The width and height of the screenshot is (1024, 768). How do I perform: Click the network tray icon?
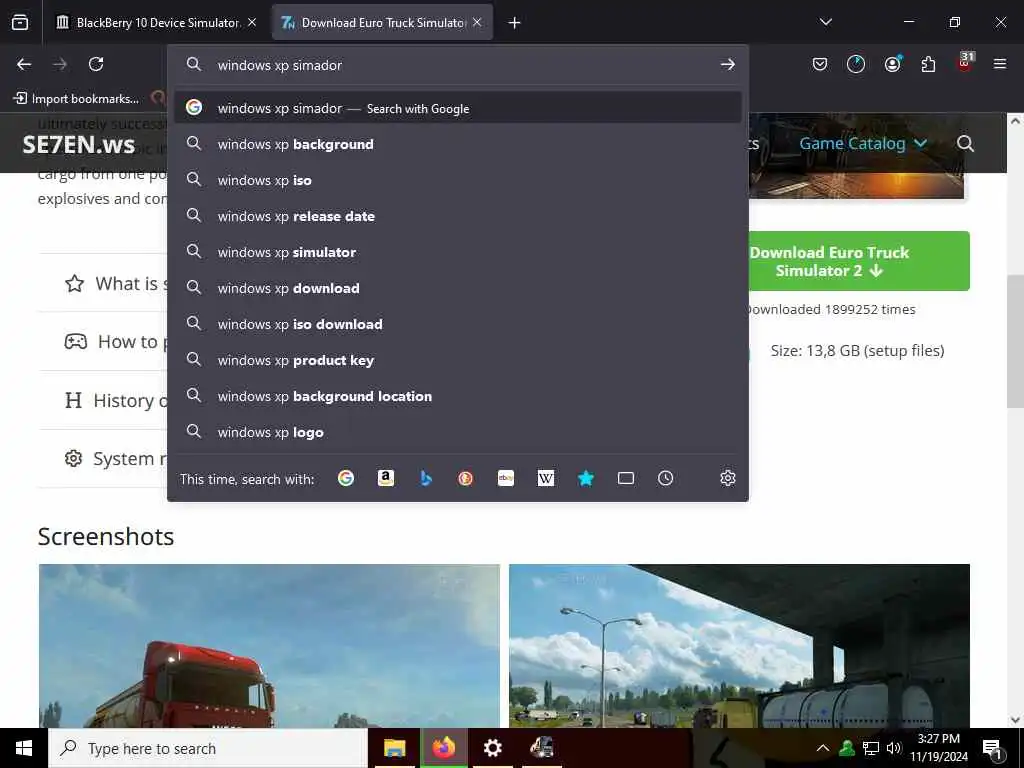tap(871, 748)
